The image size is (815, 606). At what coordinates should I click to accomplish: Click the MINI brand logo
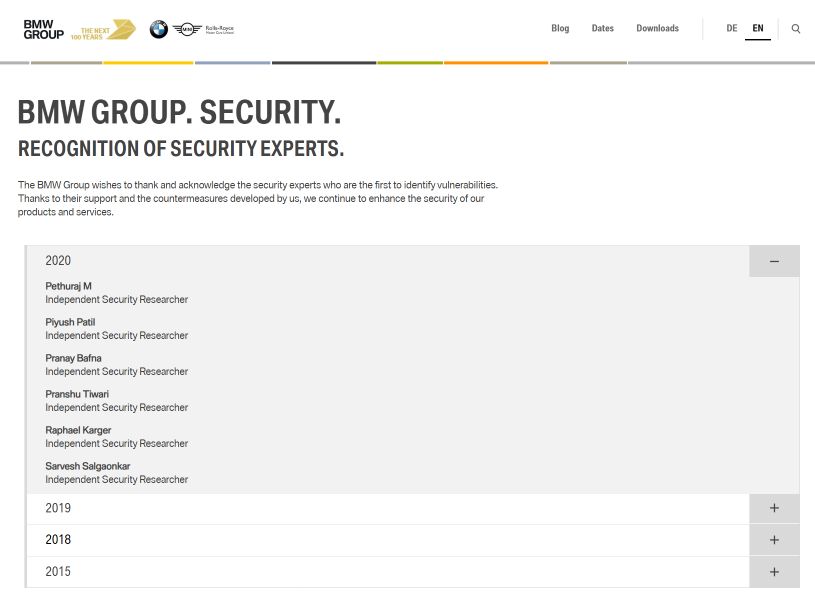coord(187,30)
